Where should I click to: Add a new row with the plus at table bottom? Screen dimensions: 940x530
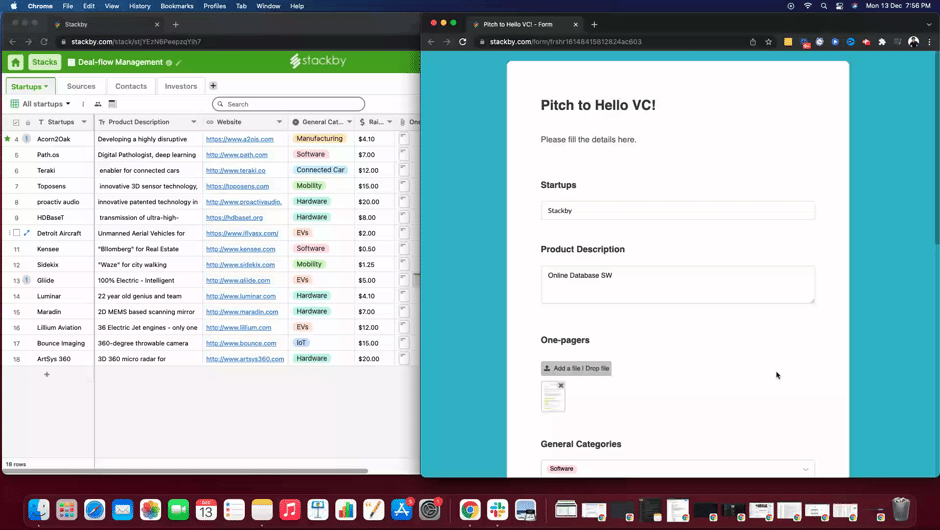tap(47, 375)
